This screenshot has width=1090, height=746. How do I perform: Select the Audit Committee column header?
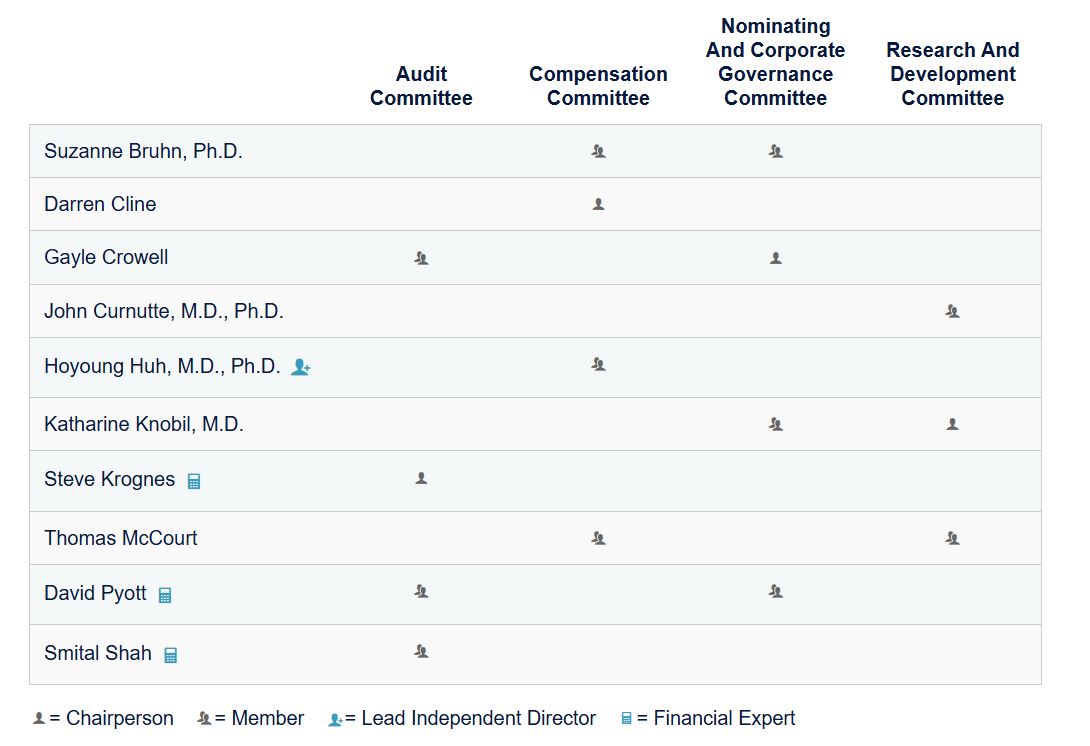point(421,86)
